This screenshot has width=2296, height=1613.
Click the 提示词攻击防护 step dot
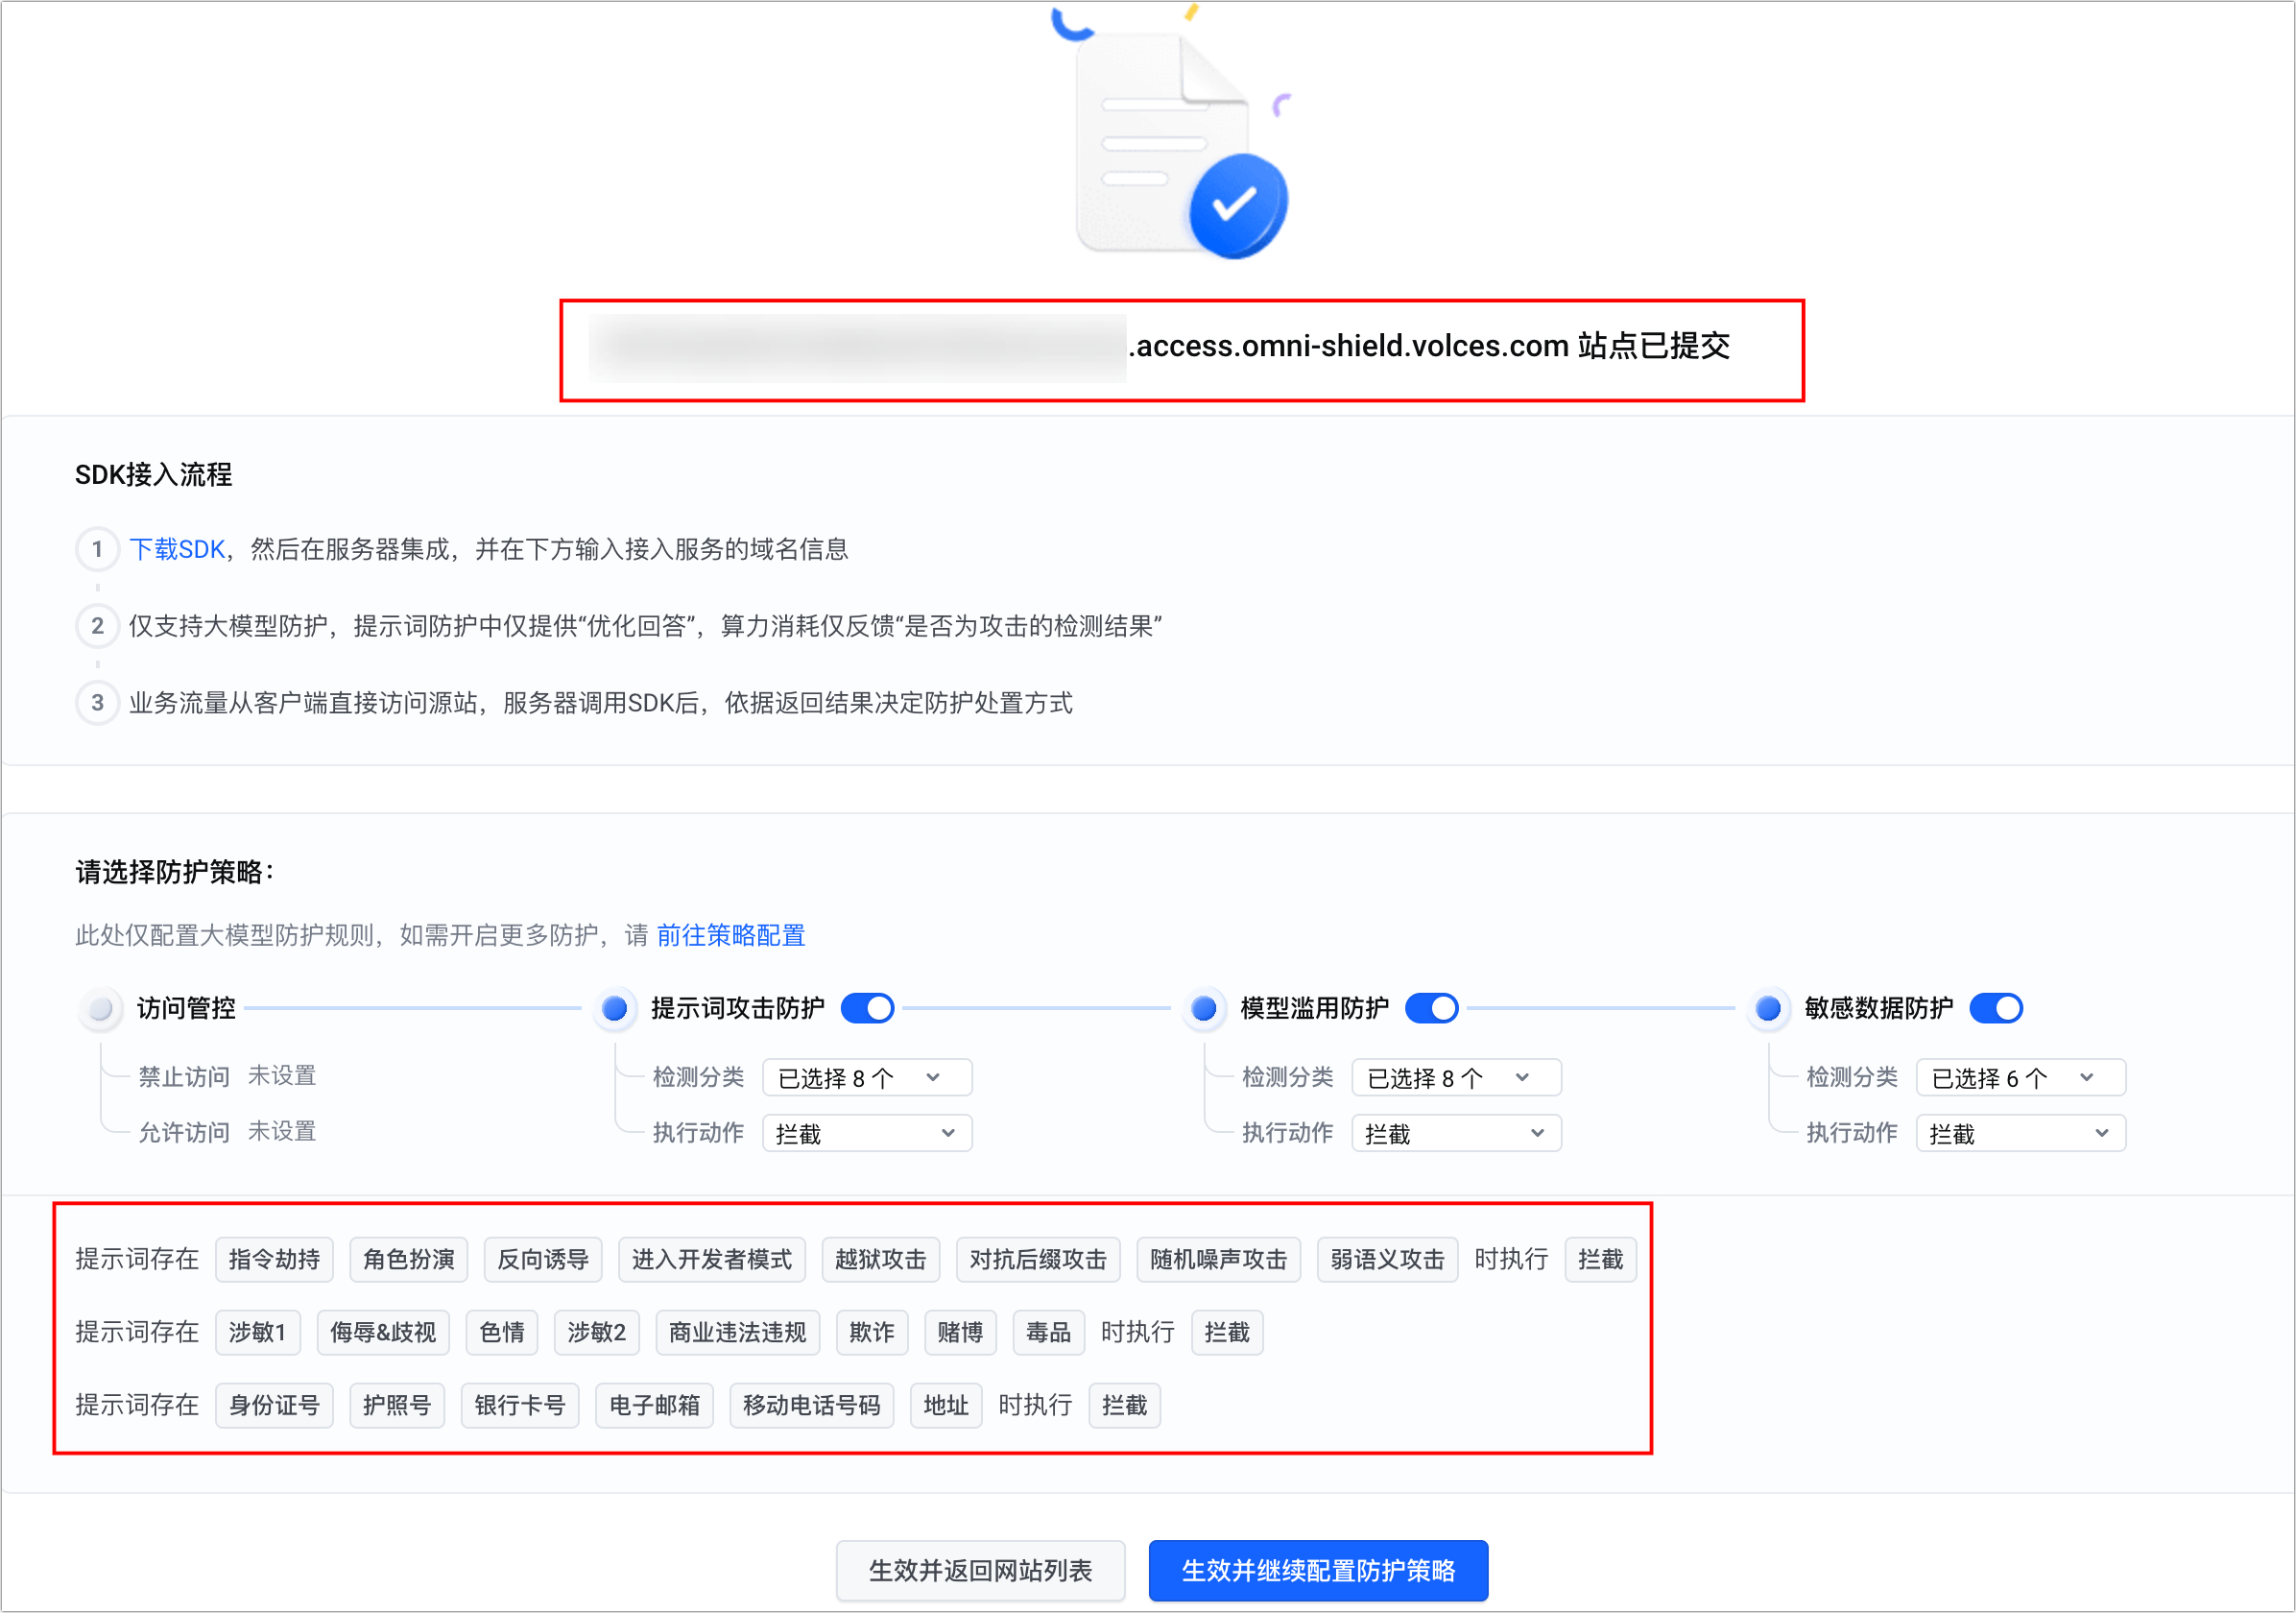coord(615,1008)
